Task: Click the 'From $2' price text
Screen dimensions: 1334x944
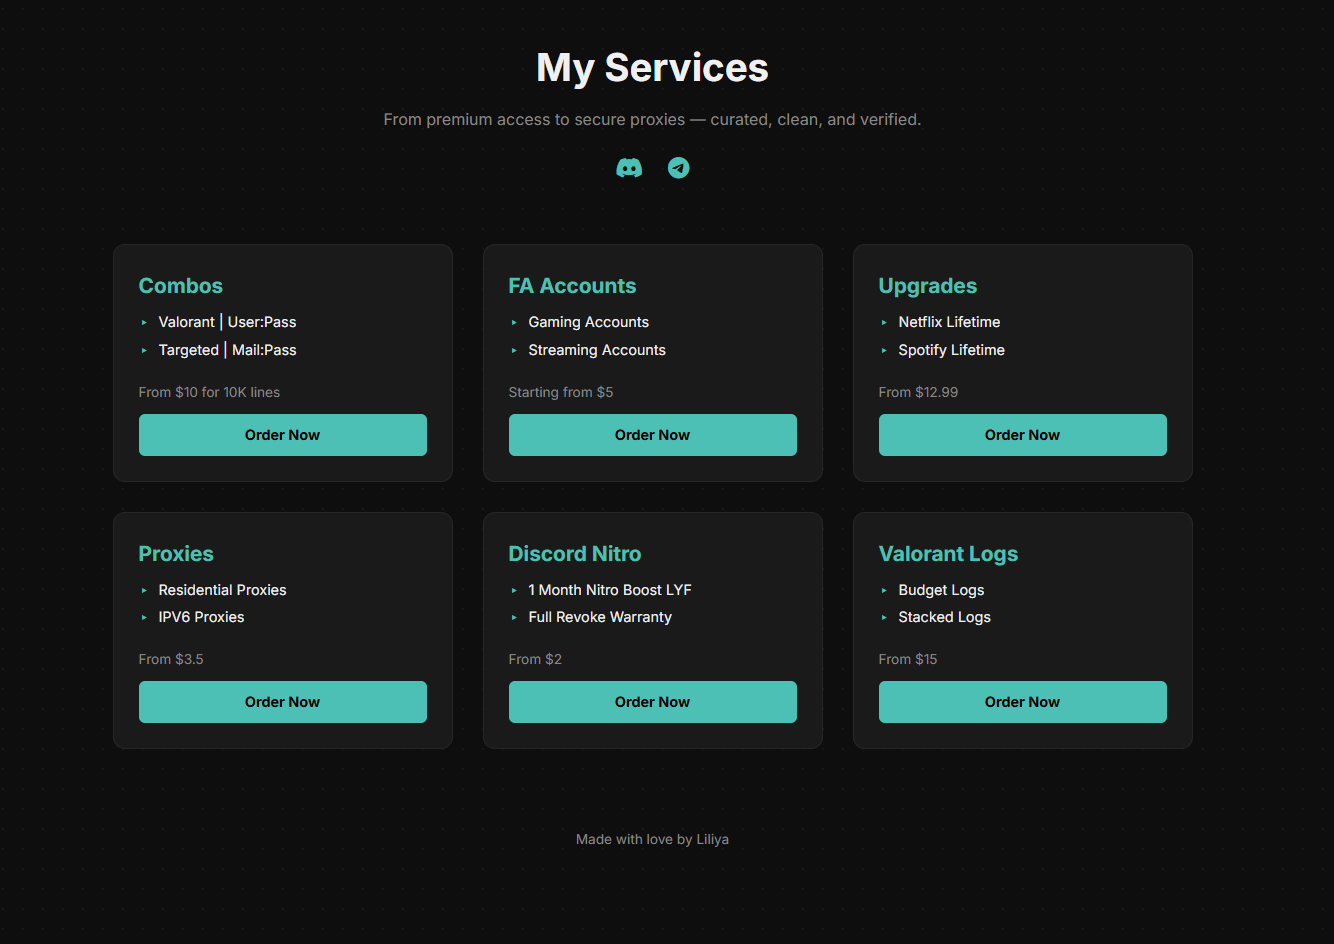Action: pos(535,659)
